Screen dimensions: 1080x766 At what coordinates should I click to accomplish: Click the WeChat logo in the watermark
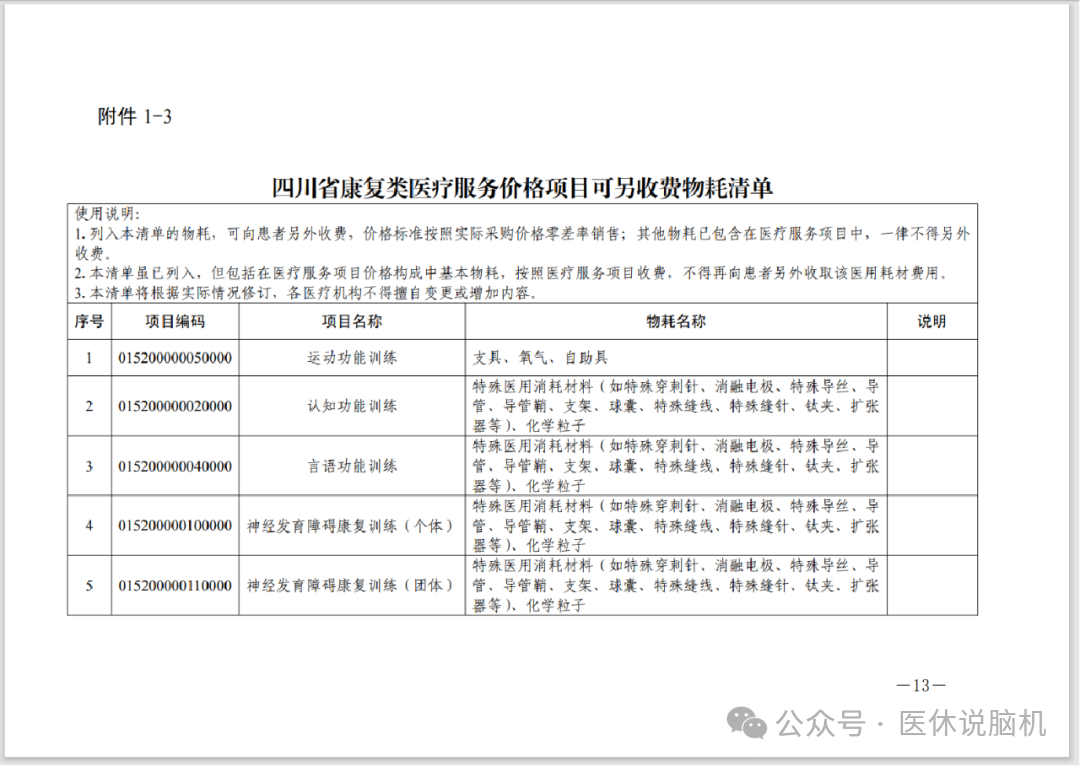[x=748, y=722]
